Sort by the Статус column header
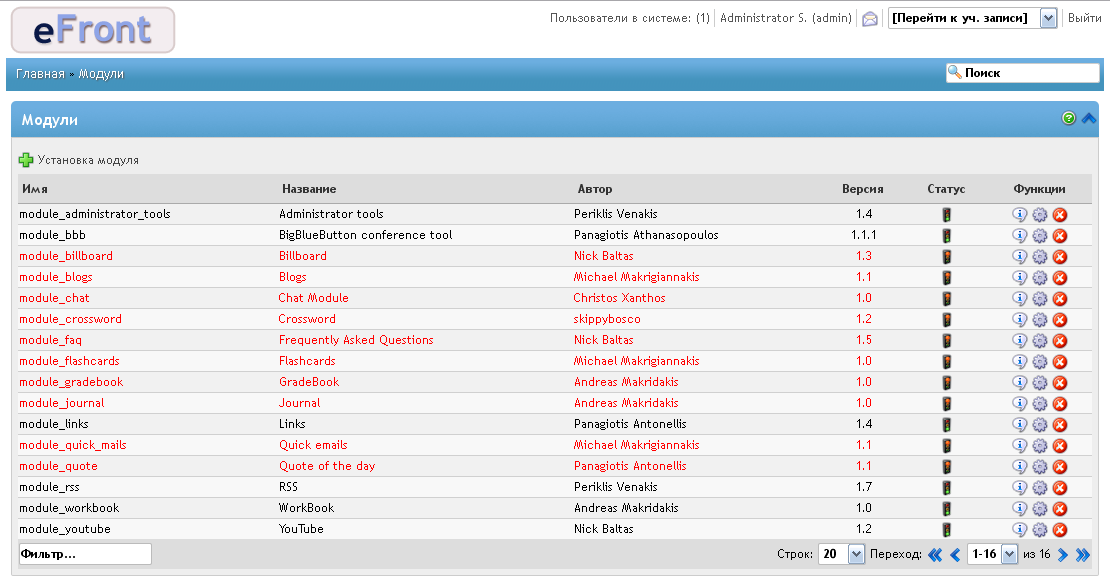 (946, 189)
